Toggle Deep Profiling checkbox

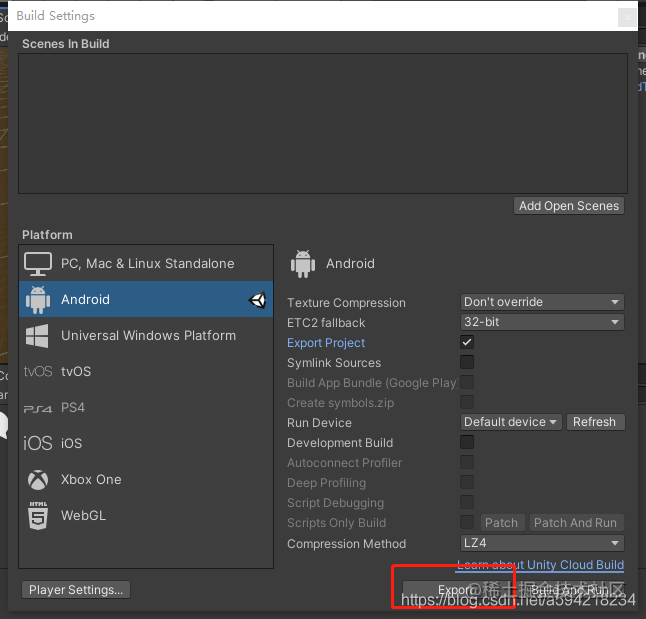click(467, 482)
